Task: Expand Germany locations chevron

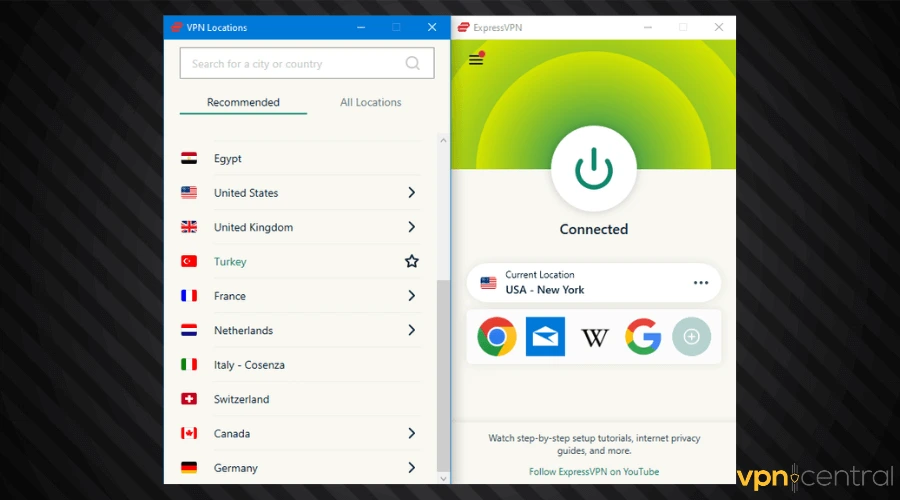Action: (x=412, y=468)
